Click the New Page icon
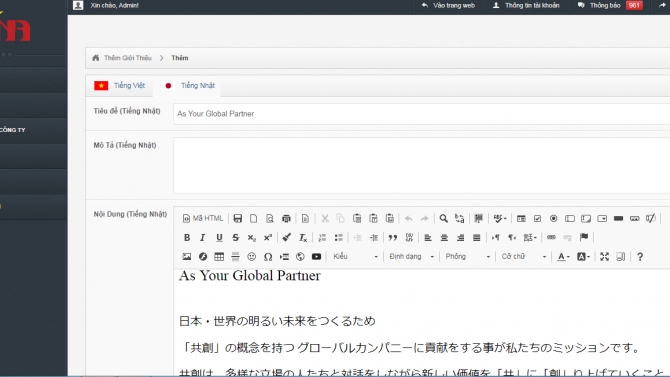 click(254, 218)
